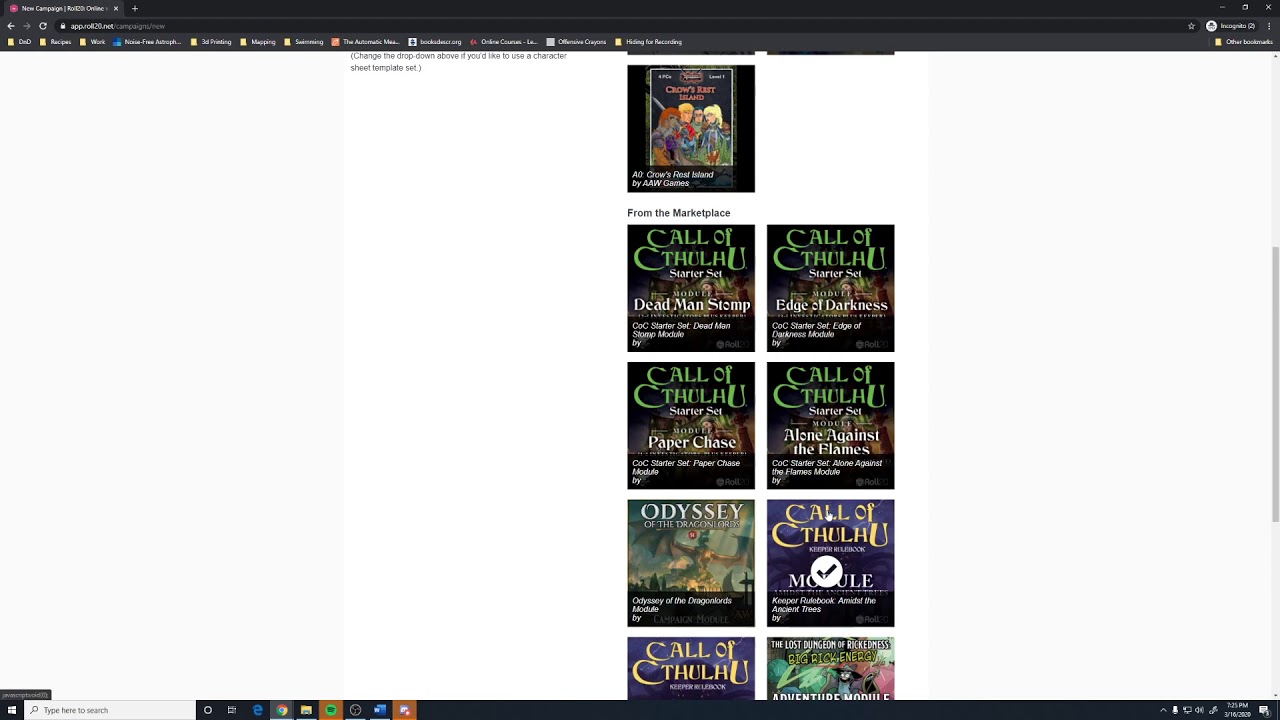Open Cortana from the taskbar
Viewport: 1280px width, 720px height.
pos(207,710)
